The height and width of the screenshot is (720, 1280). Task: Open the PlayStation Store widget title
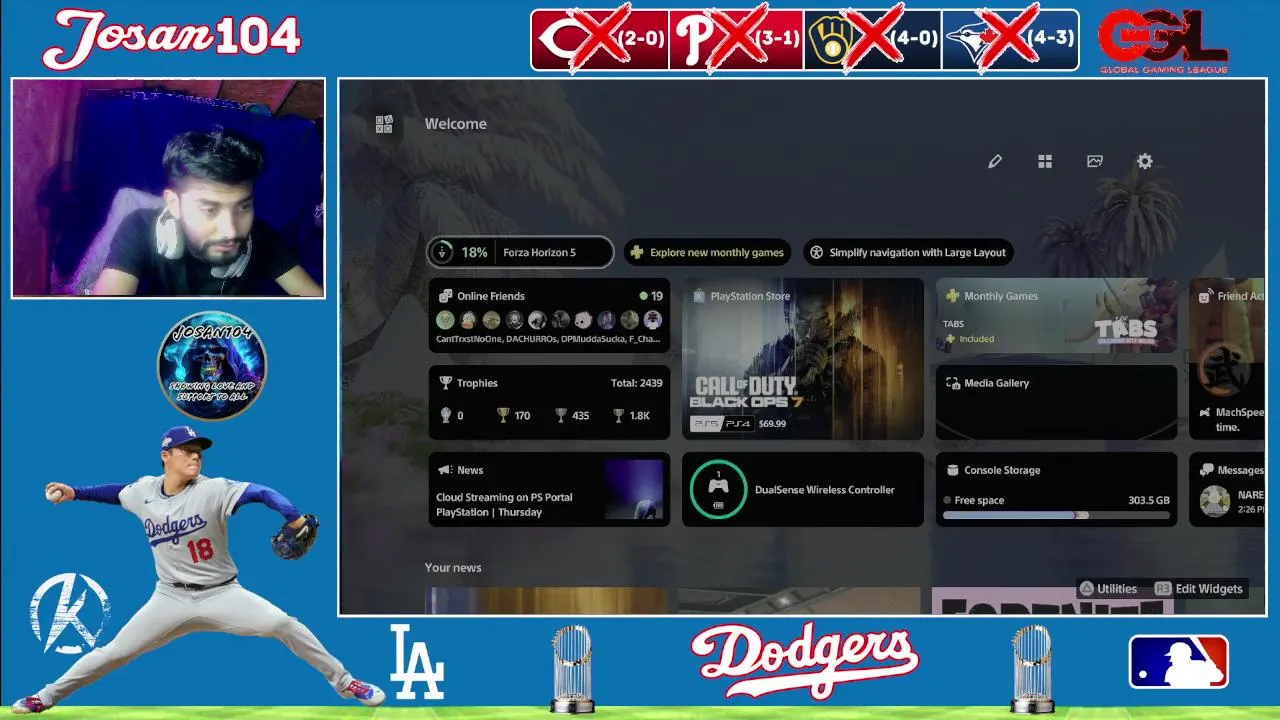[750, 296]
